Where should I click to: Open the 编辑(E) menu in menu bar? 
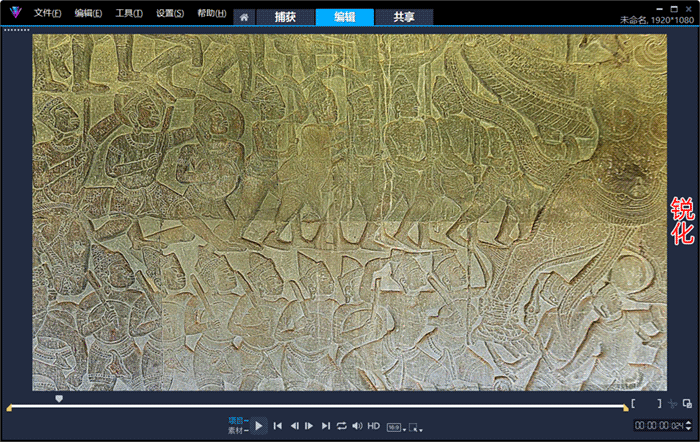88,13
